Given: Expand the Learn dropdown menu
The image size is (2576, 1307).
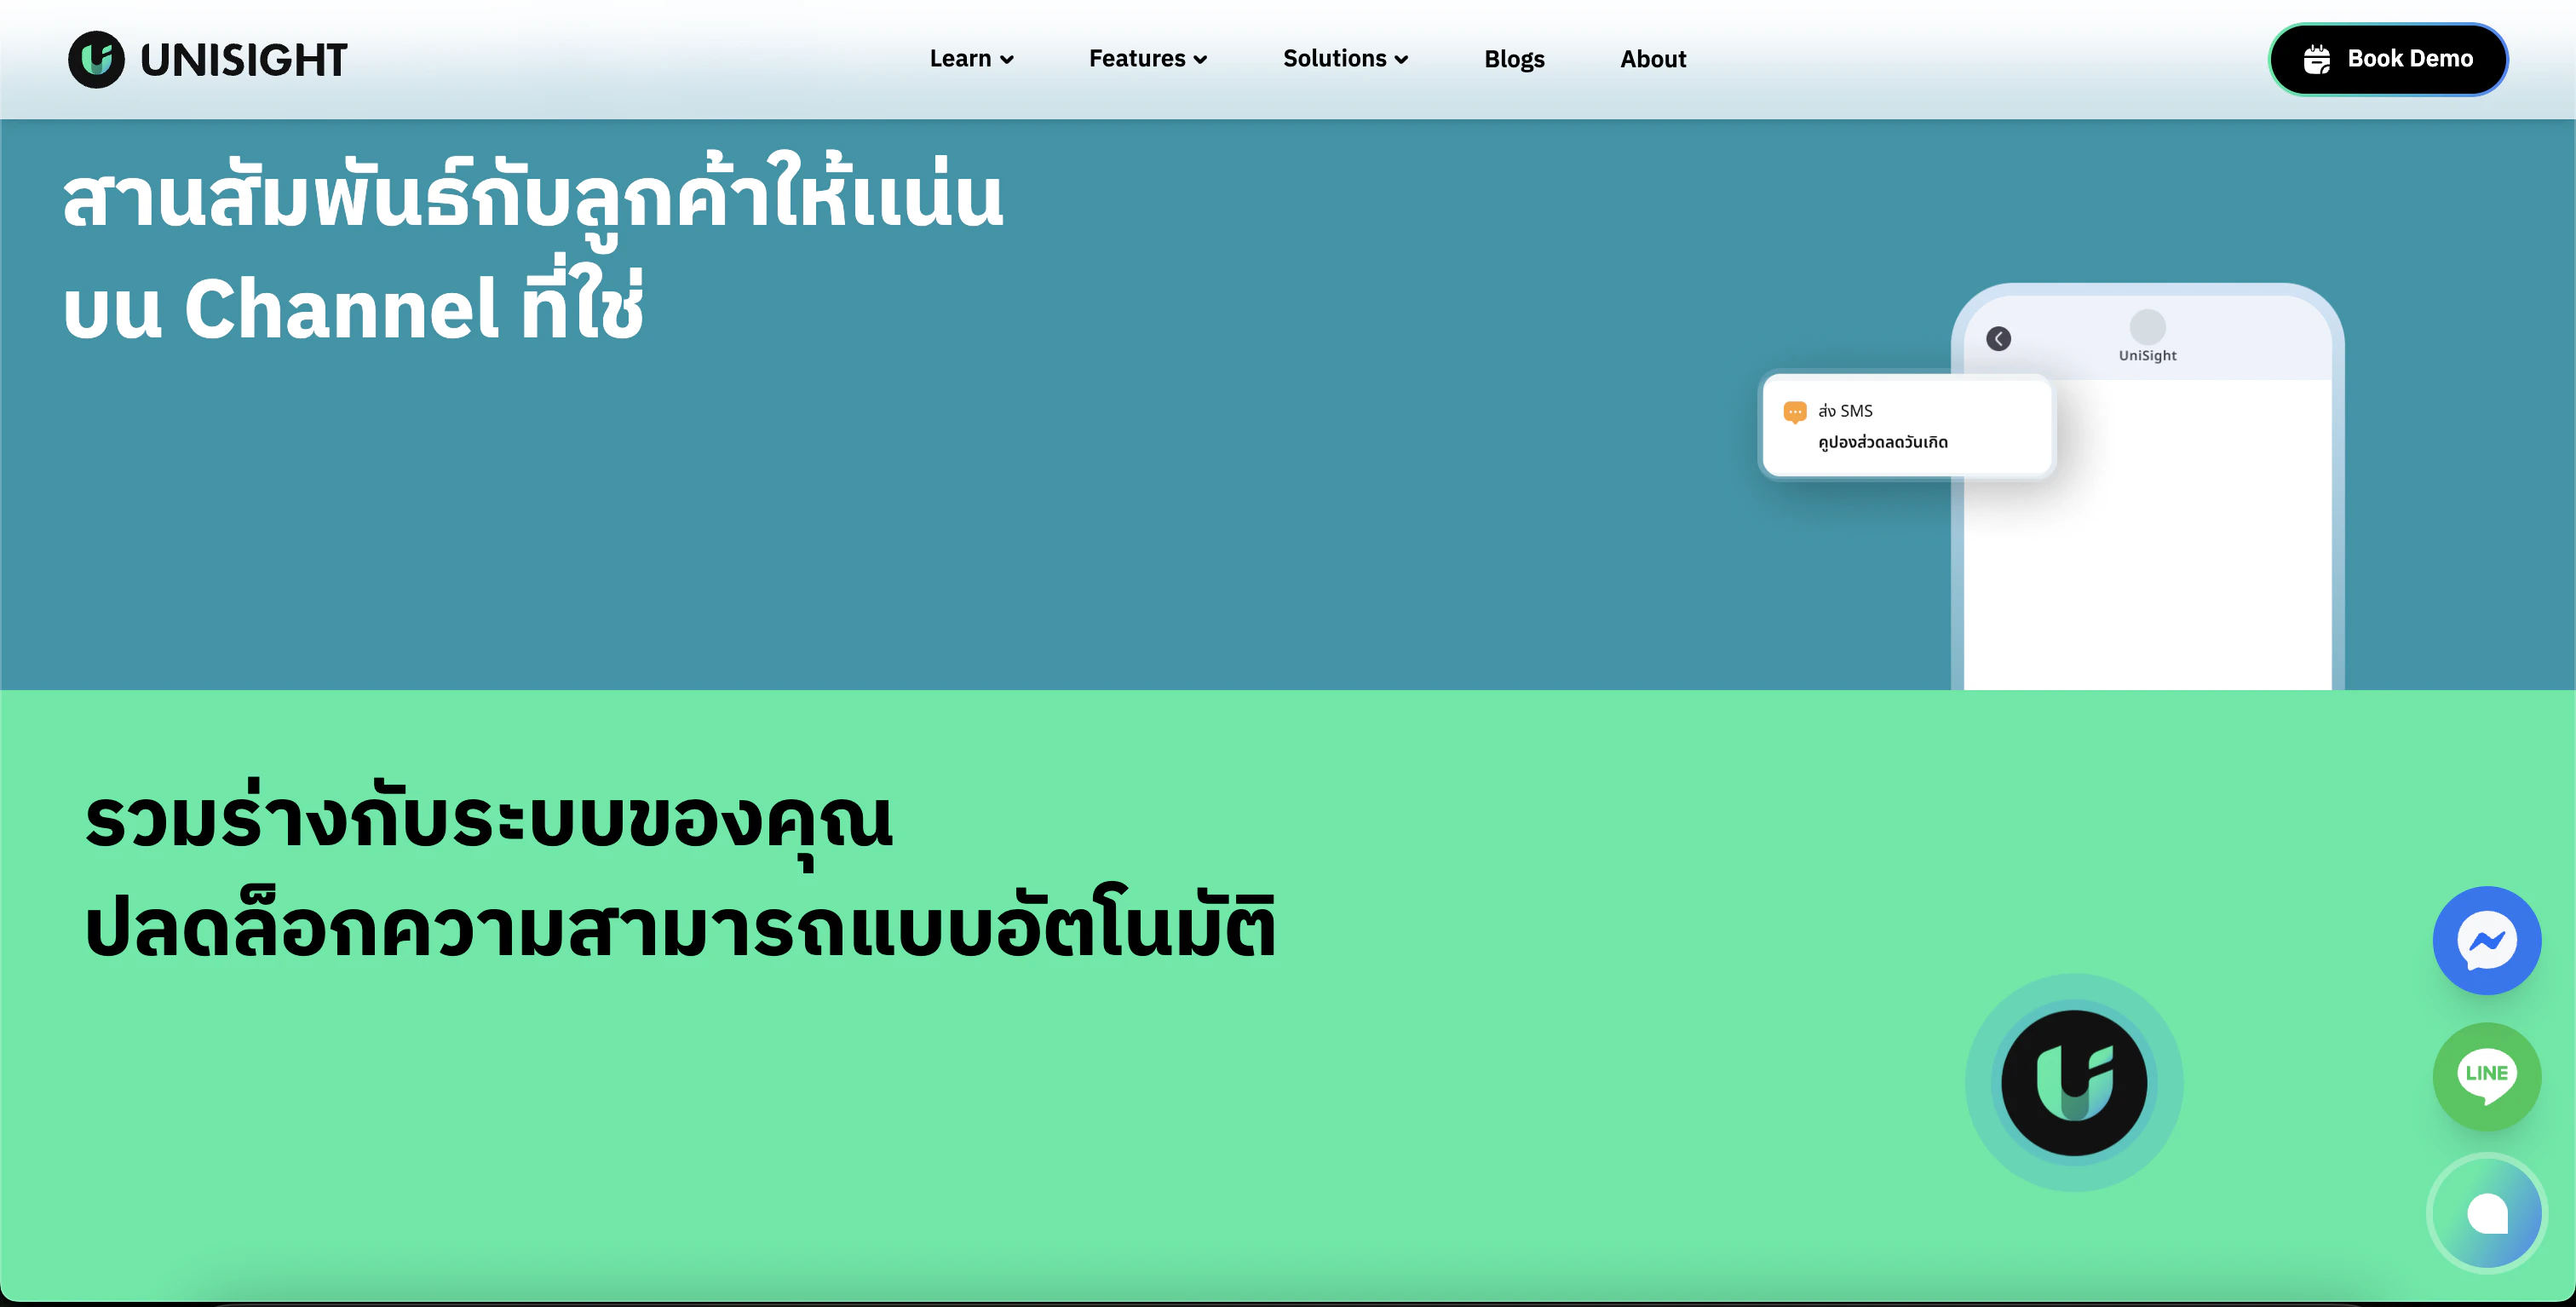Looking at the screenshot, I should point(971,59).
